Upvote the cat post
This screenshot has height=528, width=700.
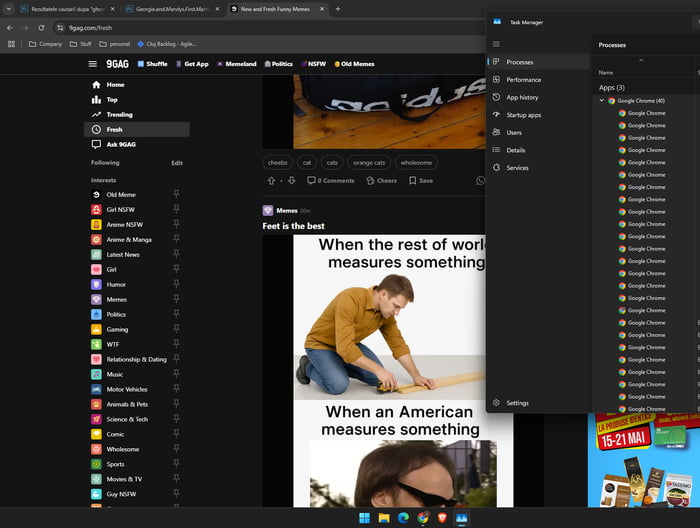271,181
